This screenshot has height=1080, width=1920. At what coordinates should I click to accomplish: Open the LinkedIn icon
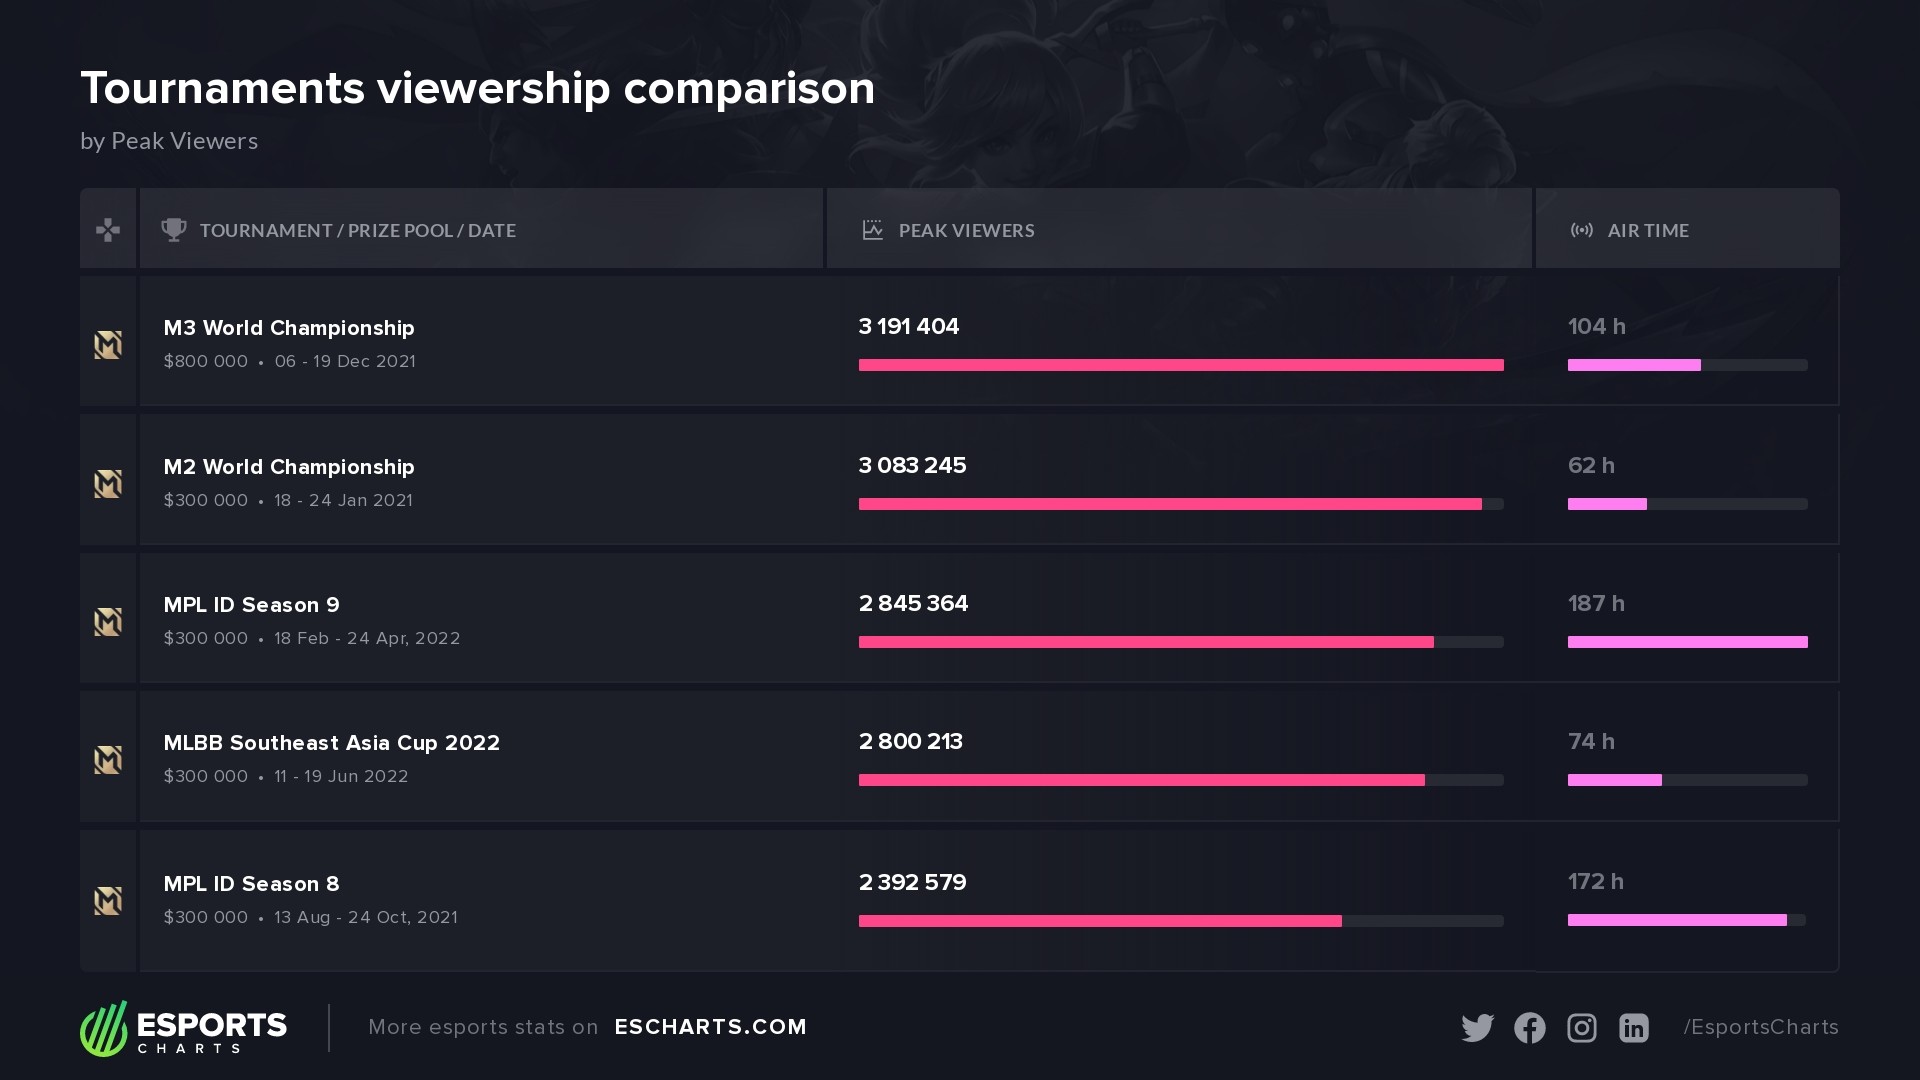(1633, 1028)
